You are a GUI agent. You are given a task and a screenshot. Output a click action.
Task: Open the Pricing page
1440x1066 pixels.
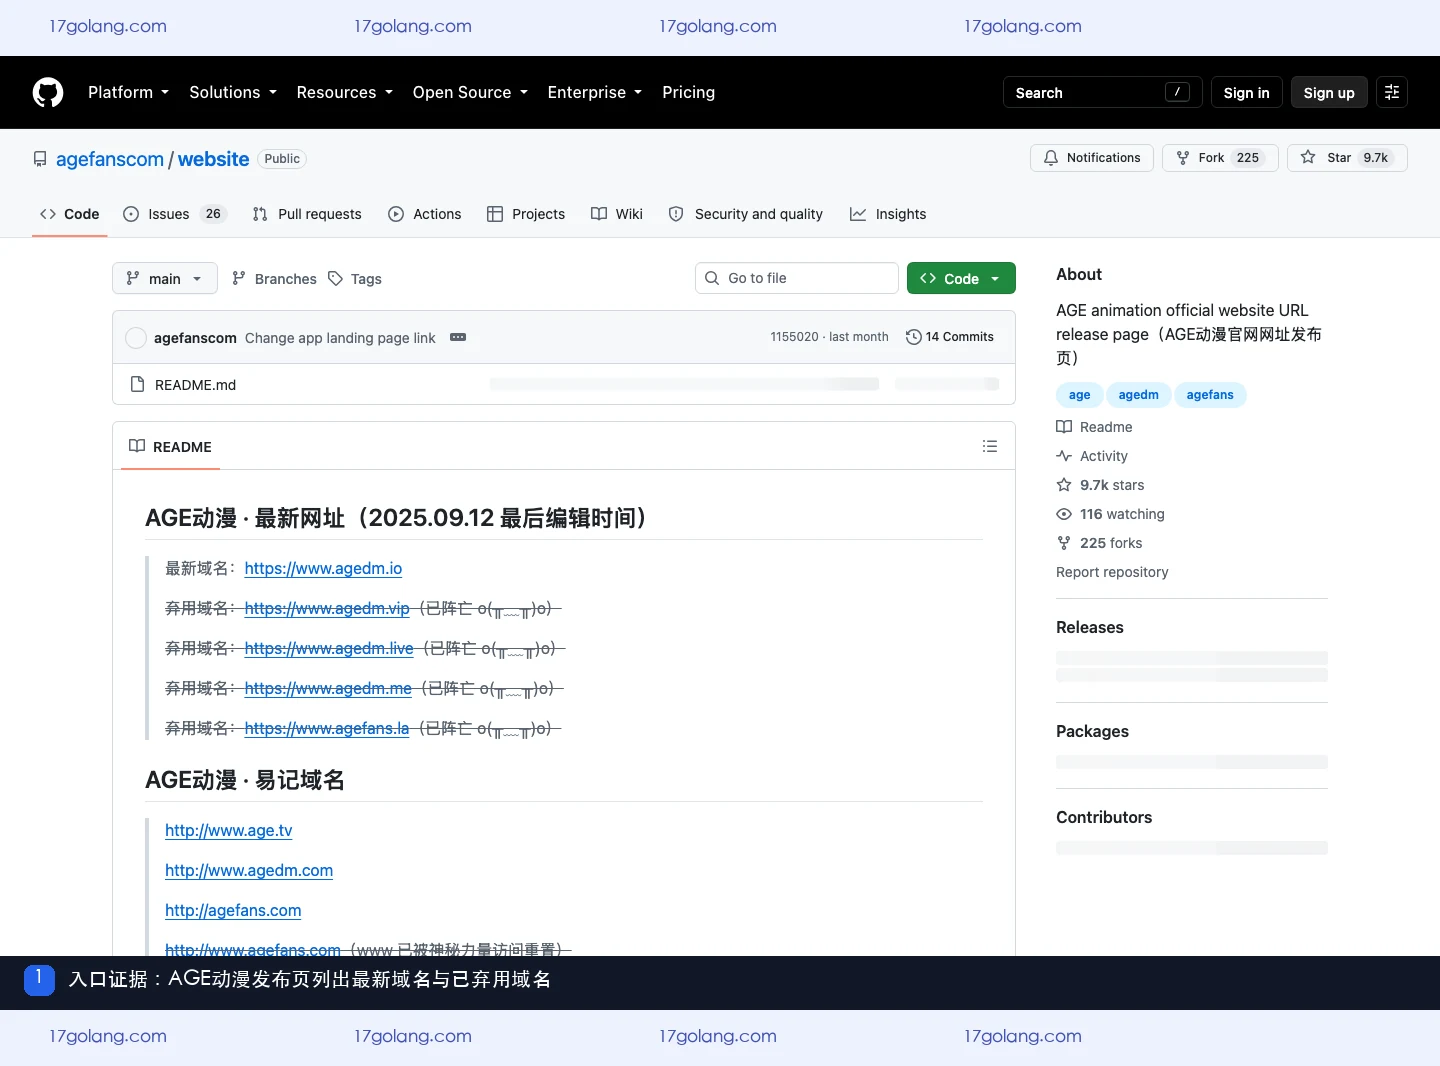(x=689, y=92)
